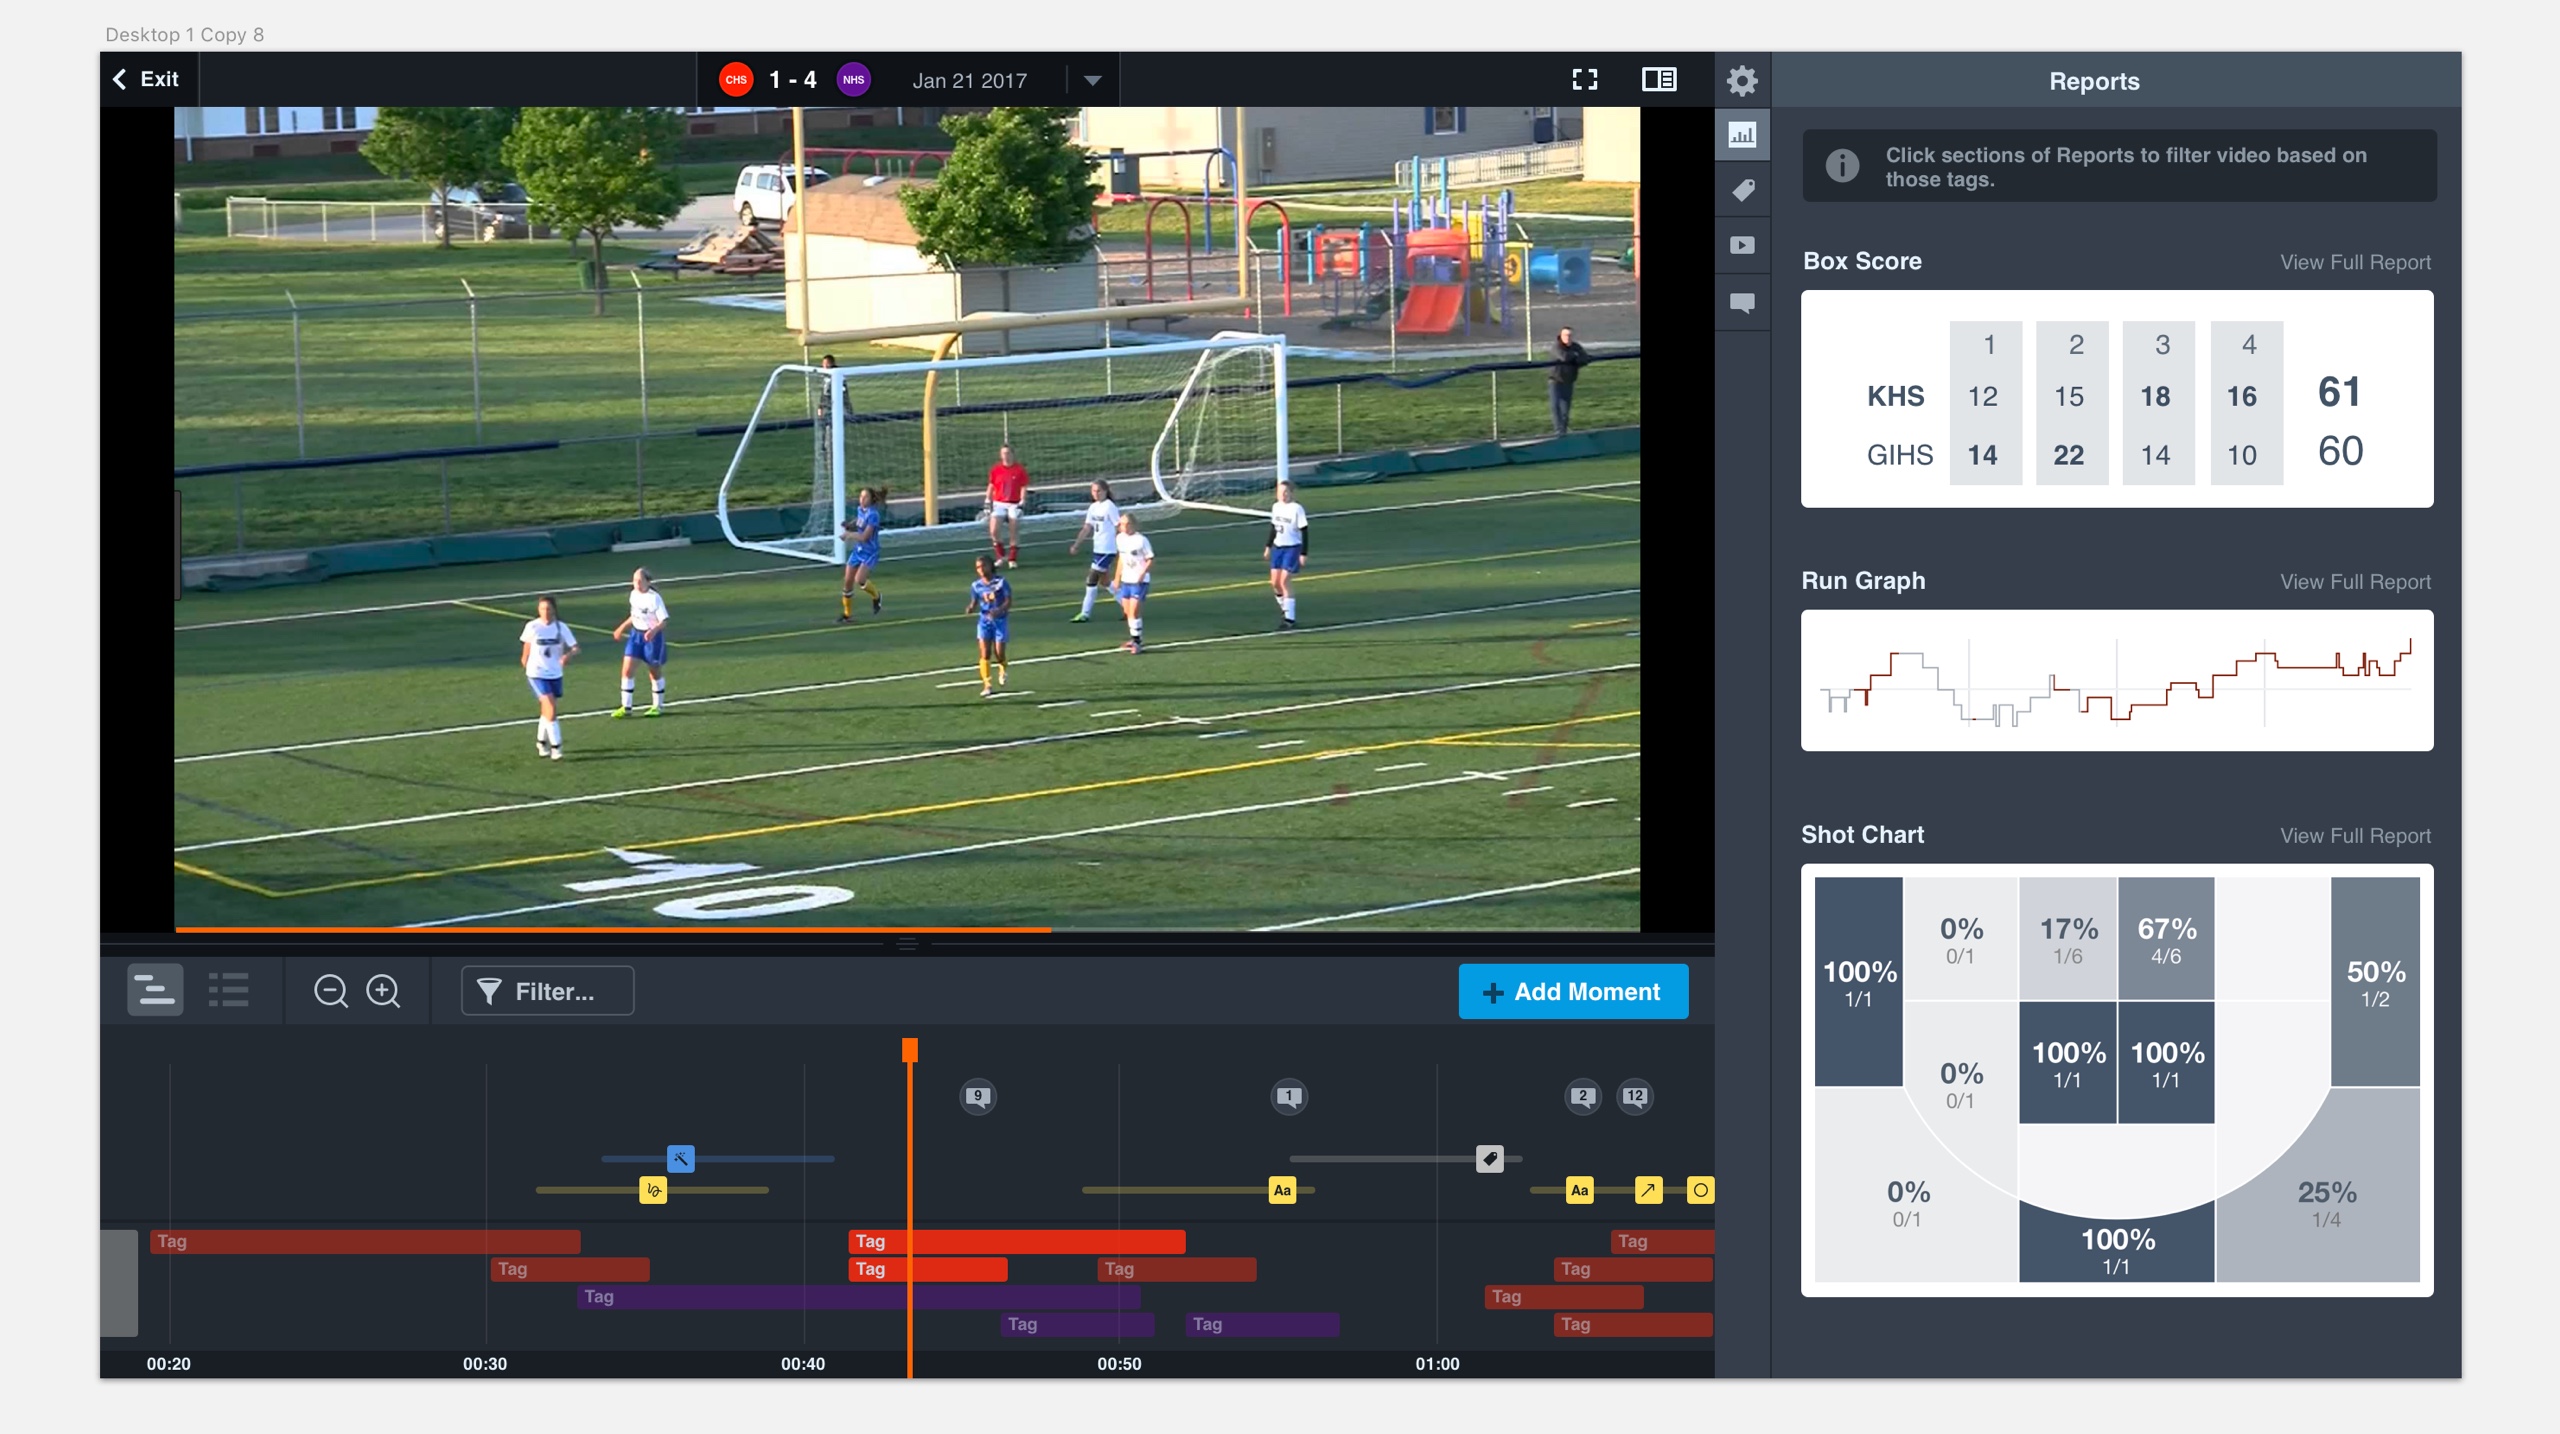This screenshot has height=1434, width=2560.
Task: Enter fullscreen video mode
Action: click(x=1585, y=79)
